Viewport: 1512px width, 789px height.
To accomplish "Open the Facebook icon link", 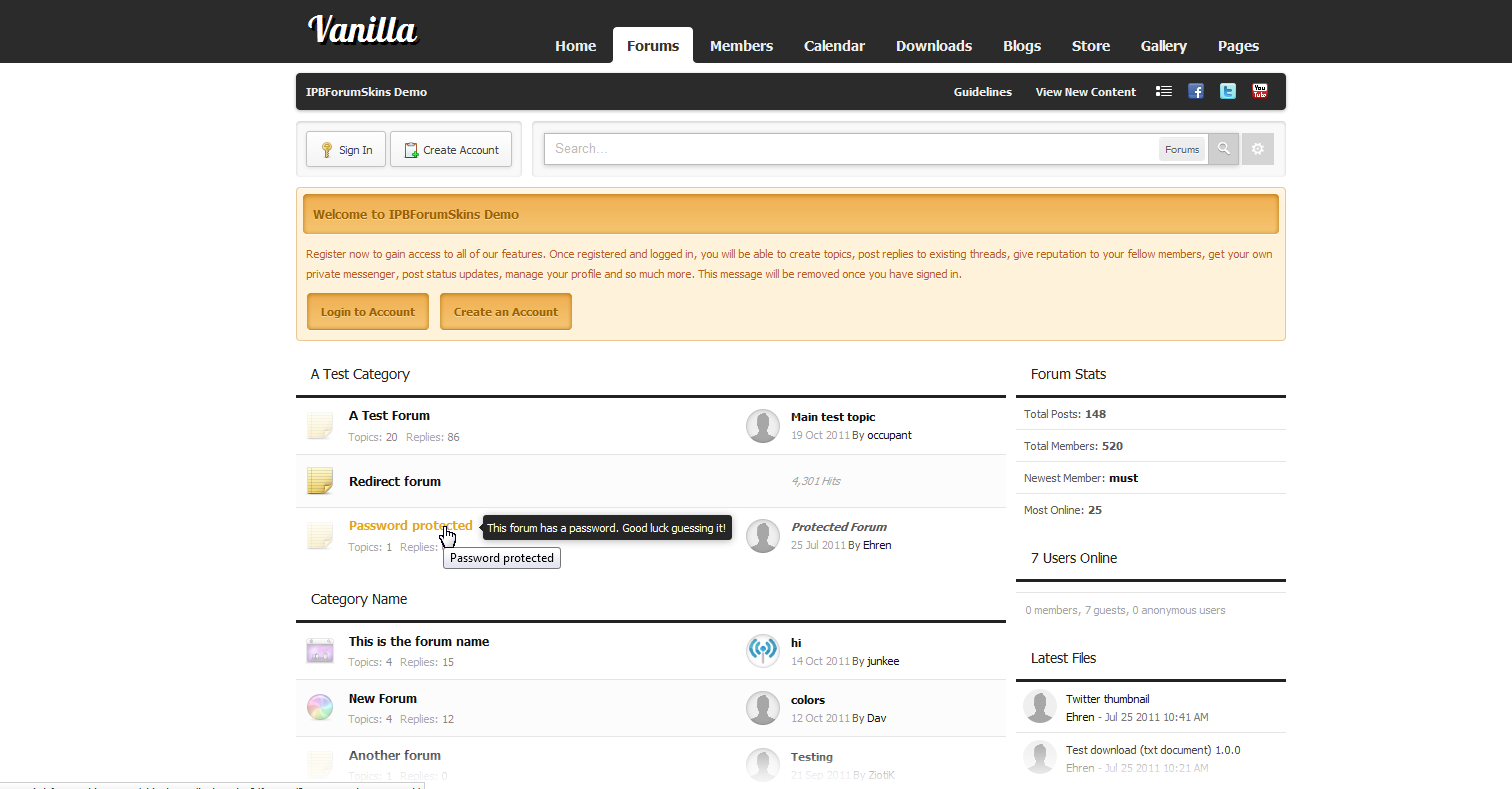I will [1195, 91].
